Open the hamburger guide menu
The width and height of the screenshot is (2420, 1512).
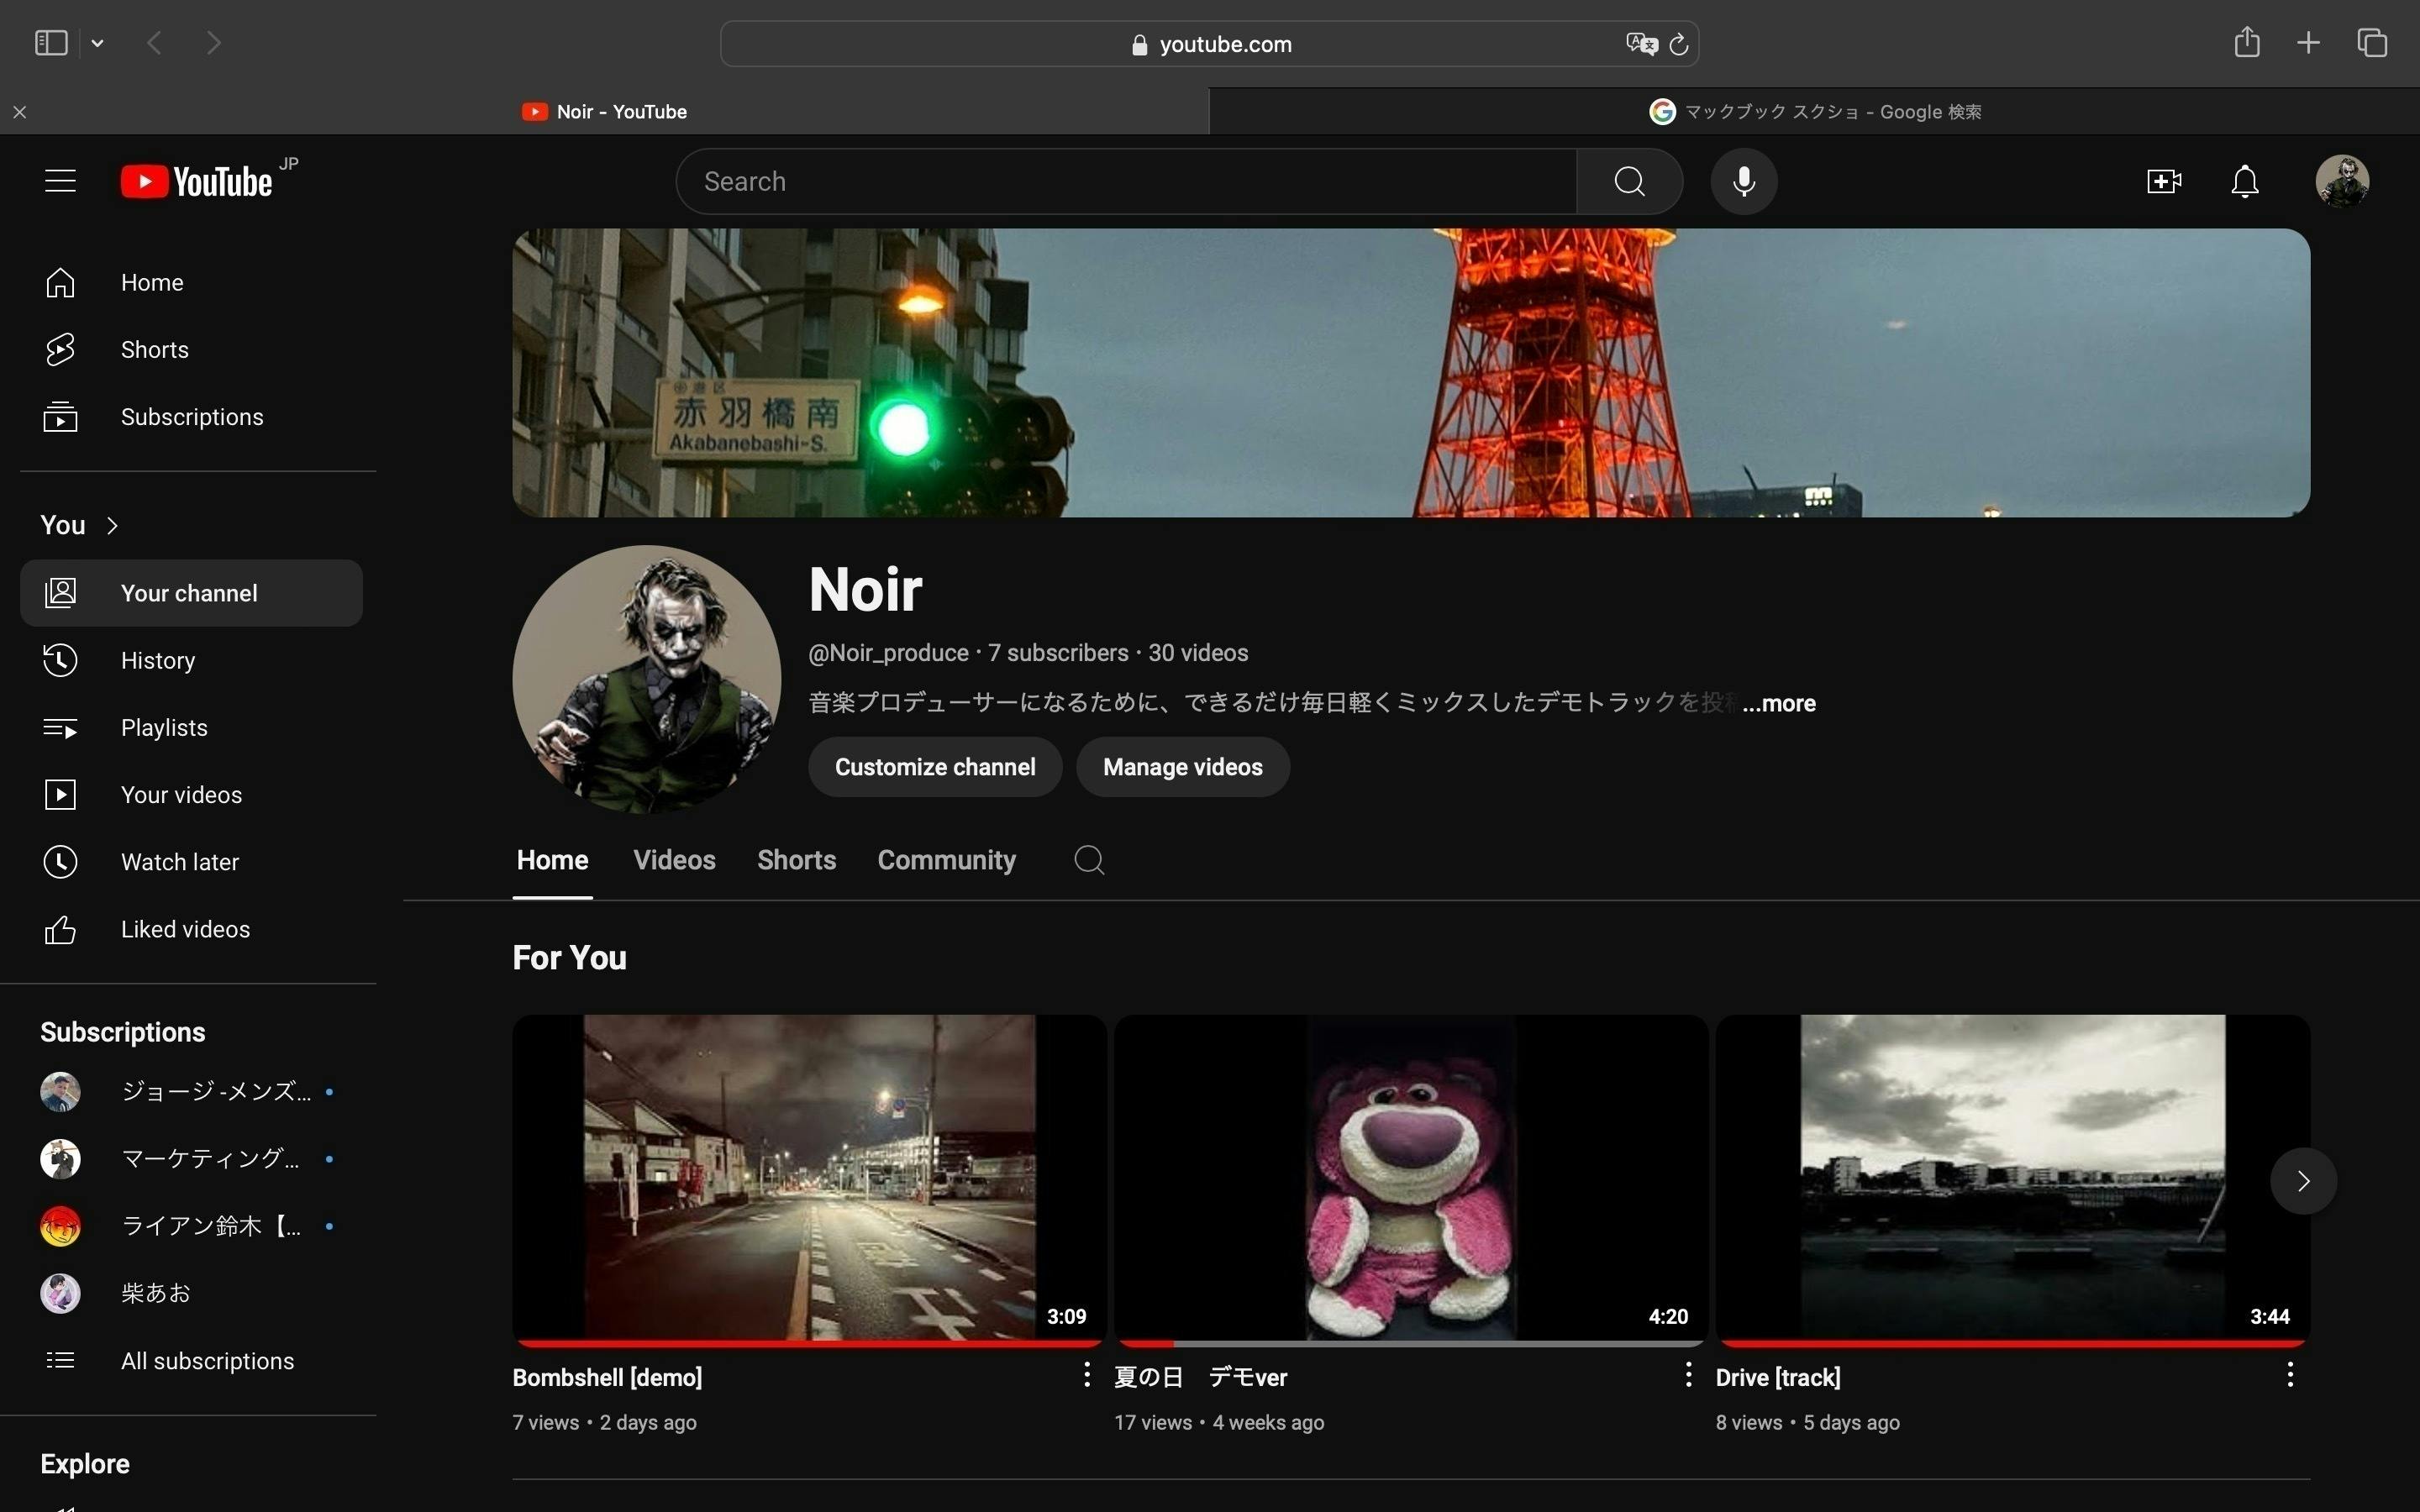(60, 181)
